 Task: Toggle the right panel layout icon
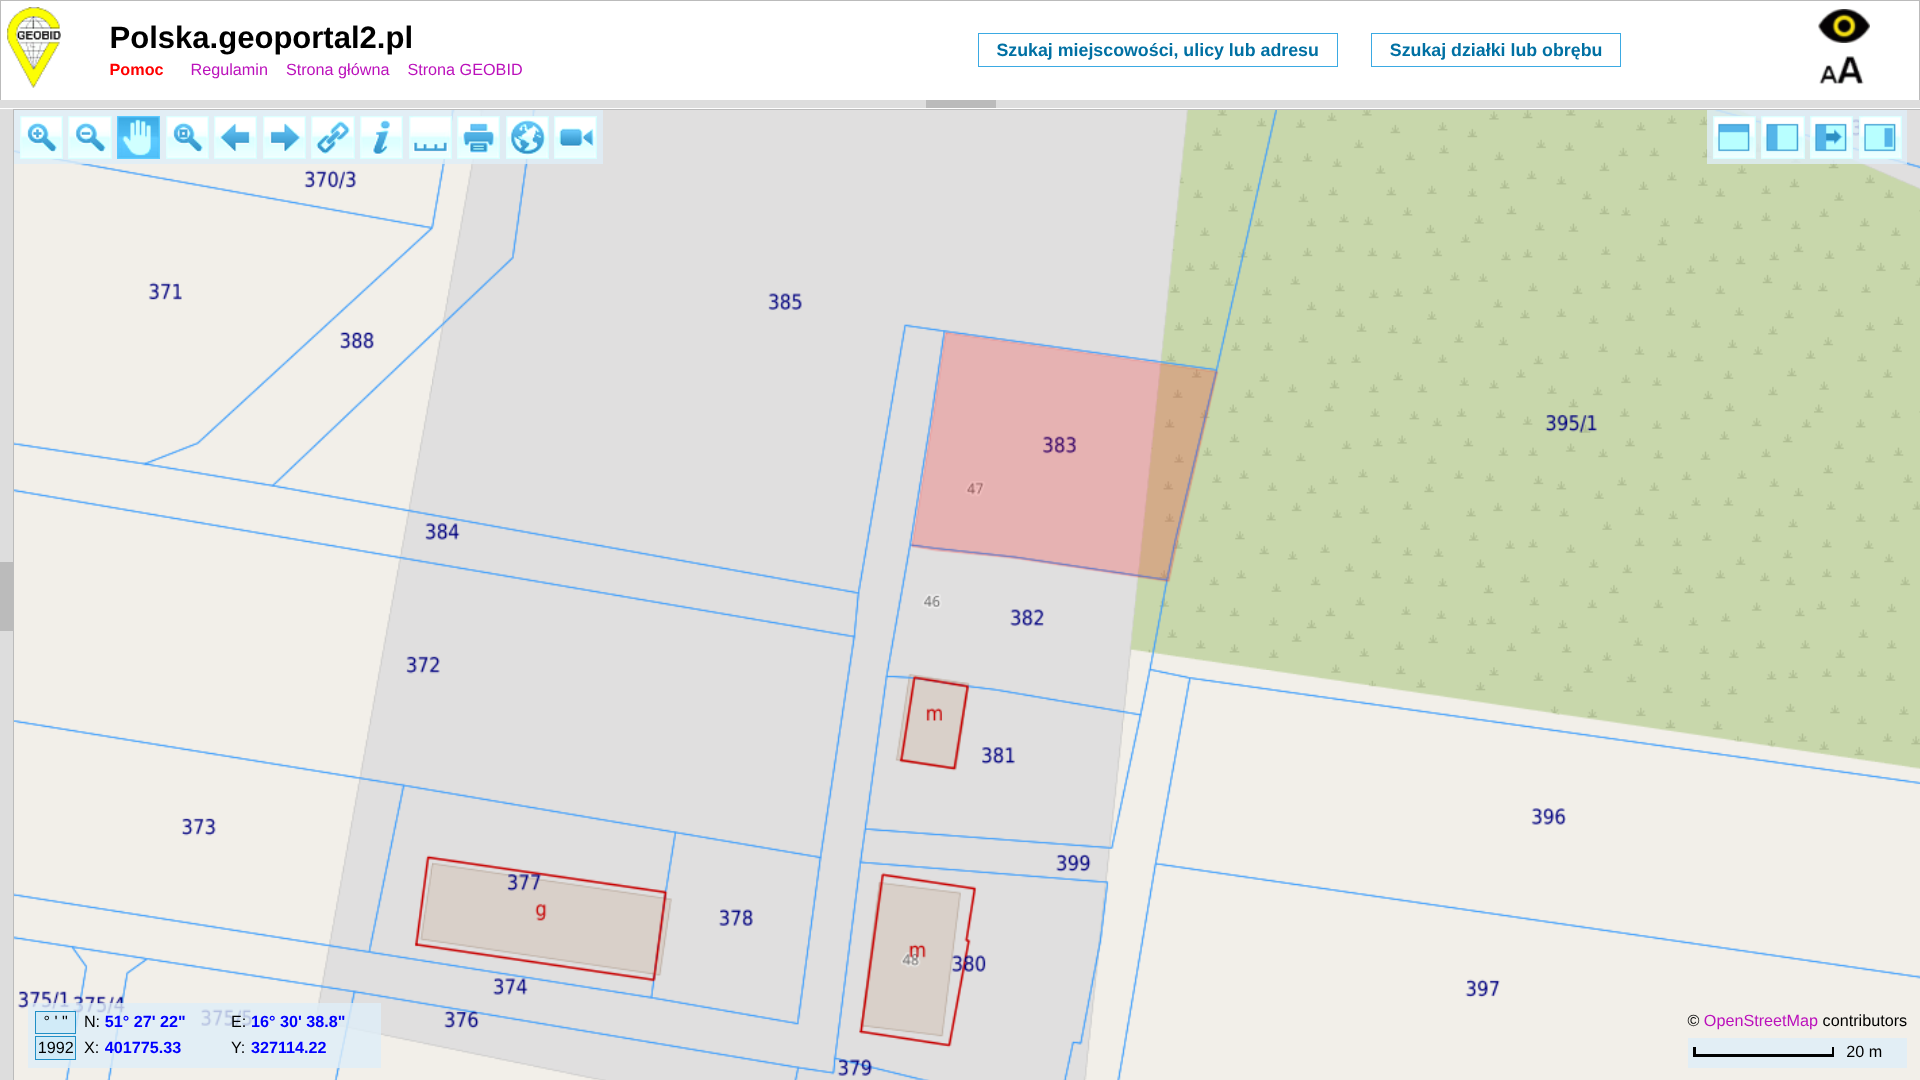[1880, 137]
